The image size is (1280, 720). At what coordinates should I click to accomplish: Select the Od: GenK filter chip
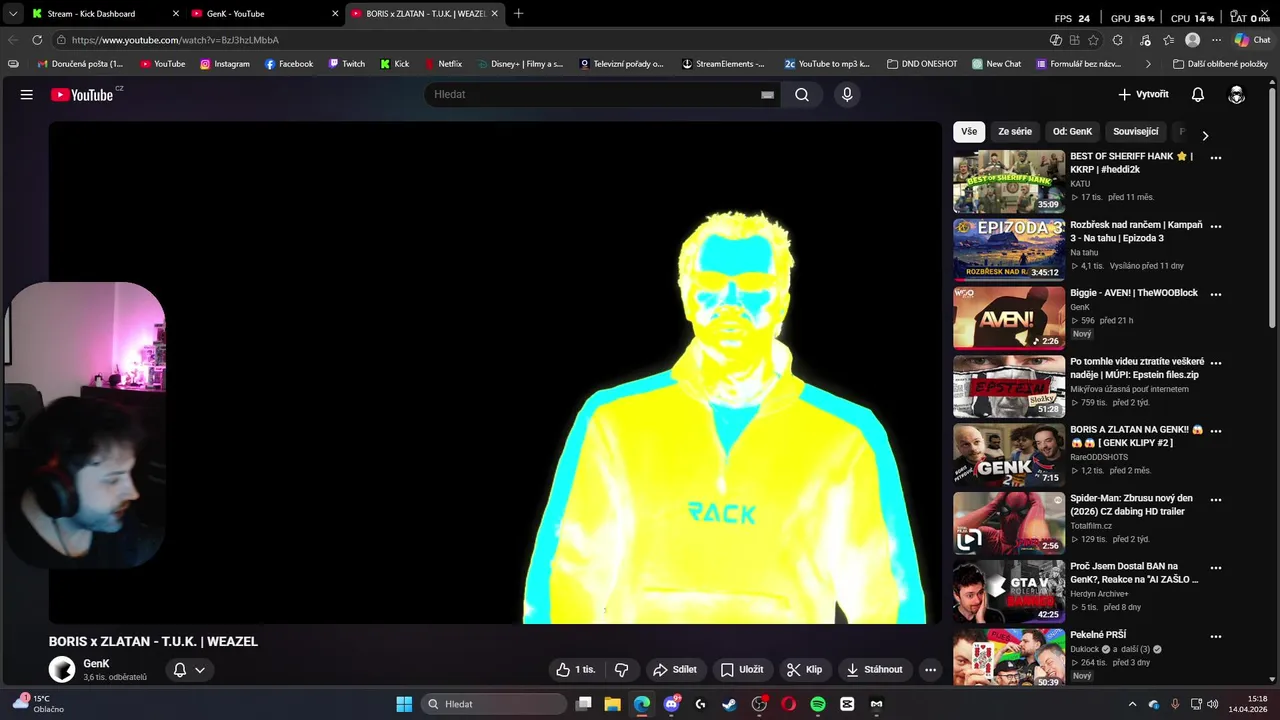1072,132
